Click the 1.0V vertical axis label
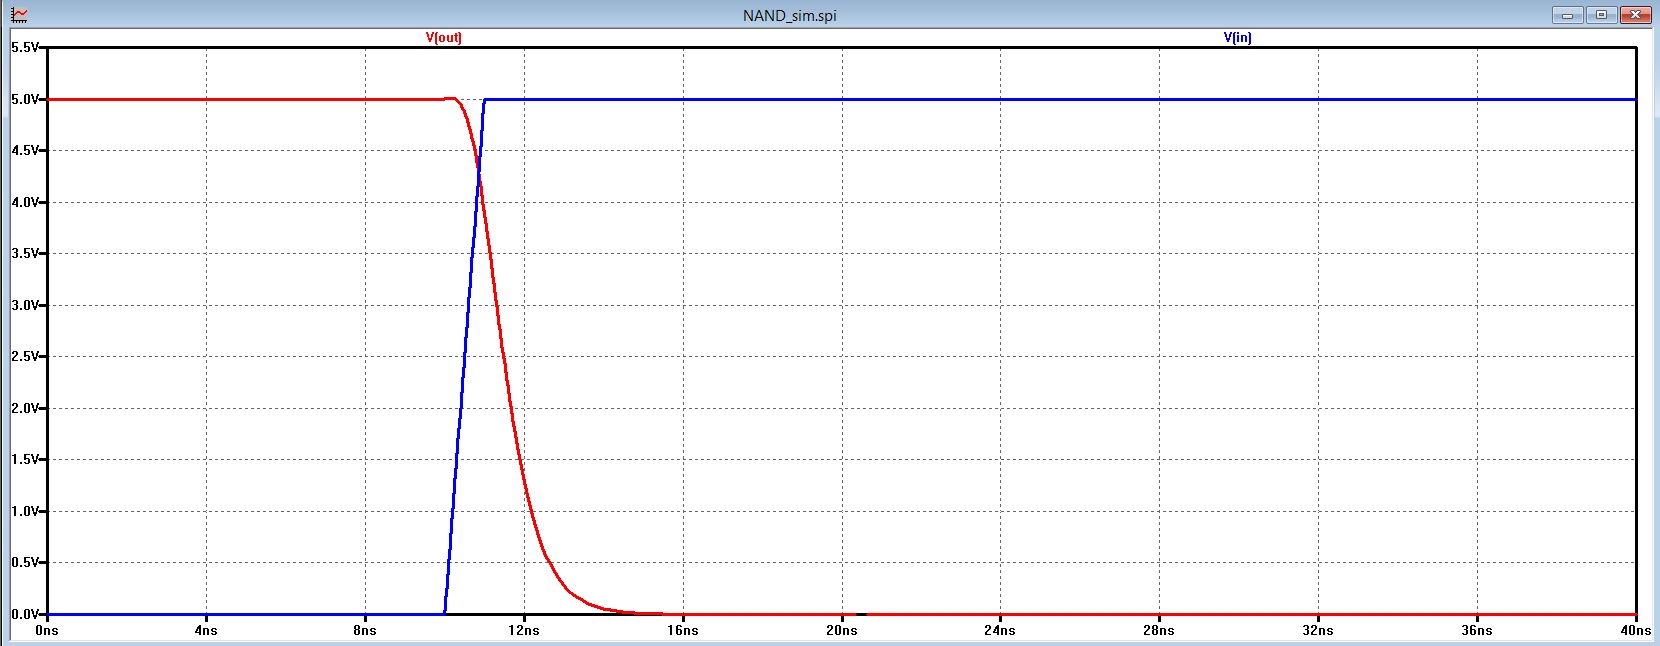1660x646 pixels. [x=24, y=511]
